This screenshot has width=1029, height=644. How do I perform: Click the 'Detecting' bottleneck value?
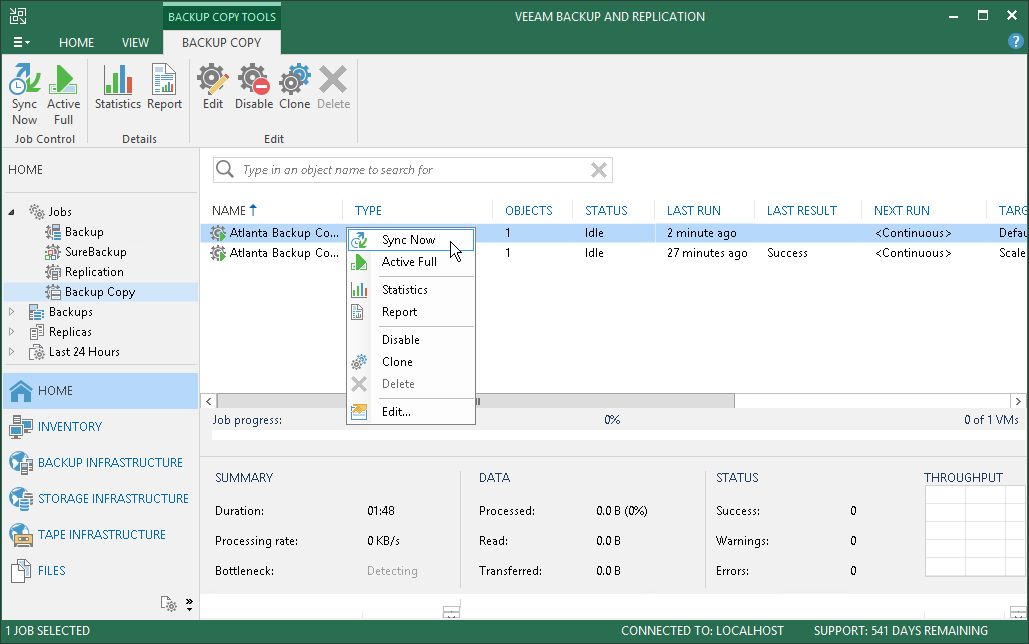pos(392,571)
